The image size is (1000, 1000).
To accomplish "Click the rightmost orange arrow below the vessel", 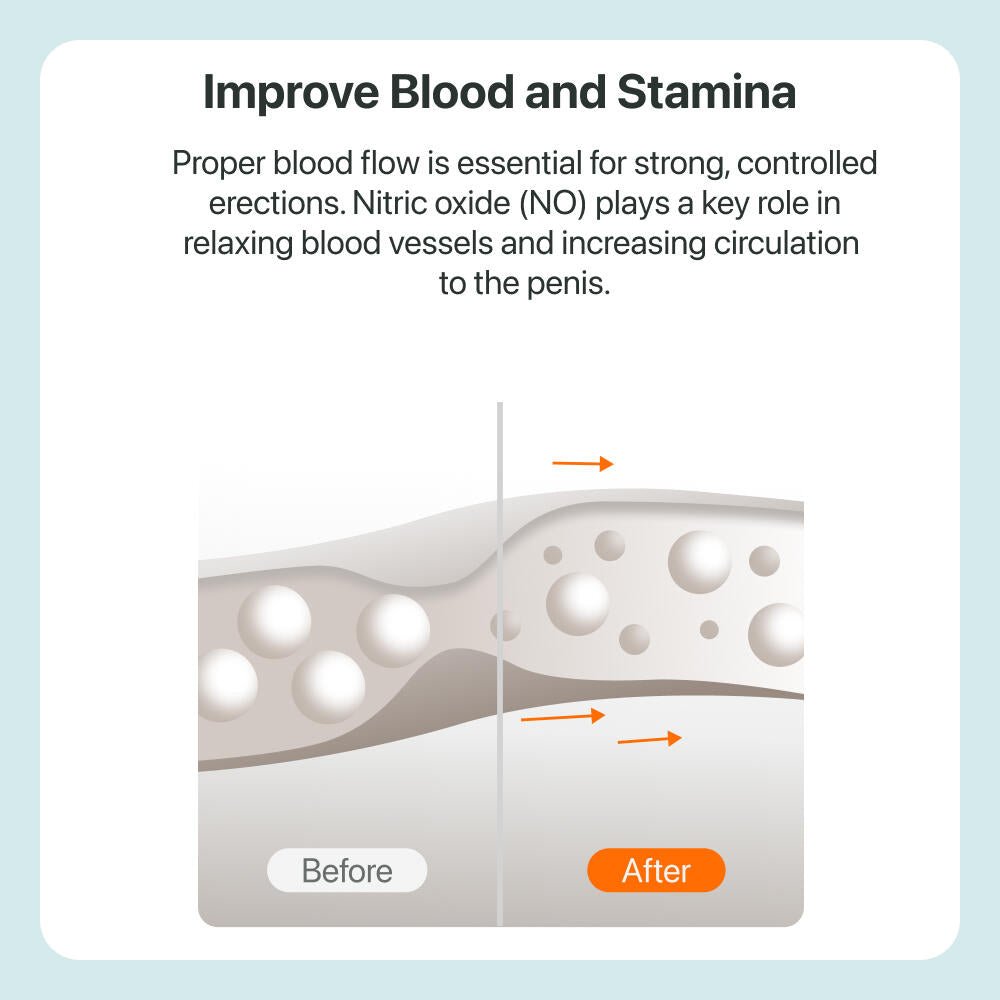I will pos(649,739).
